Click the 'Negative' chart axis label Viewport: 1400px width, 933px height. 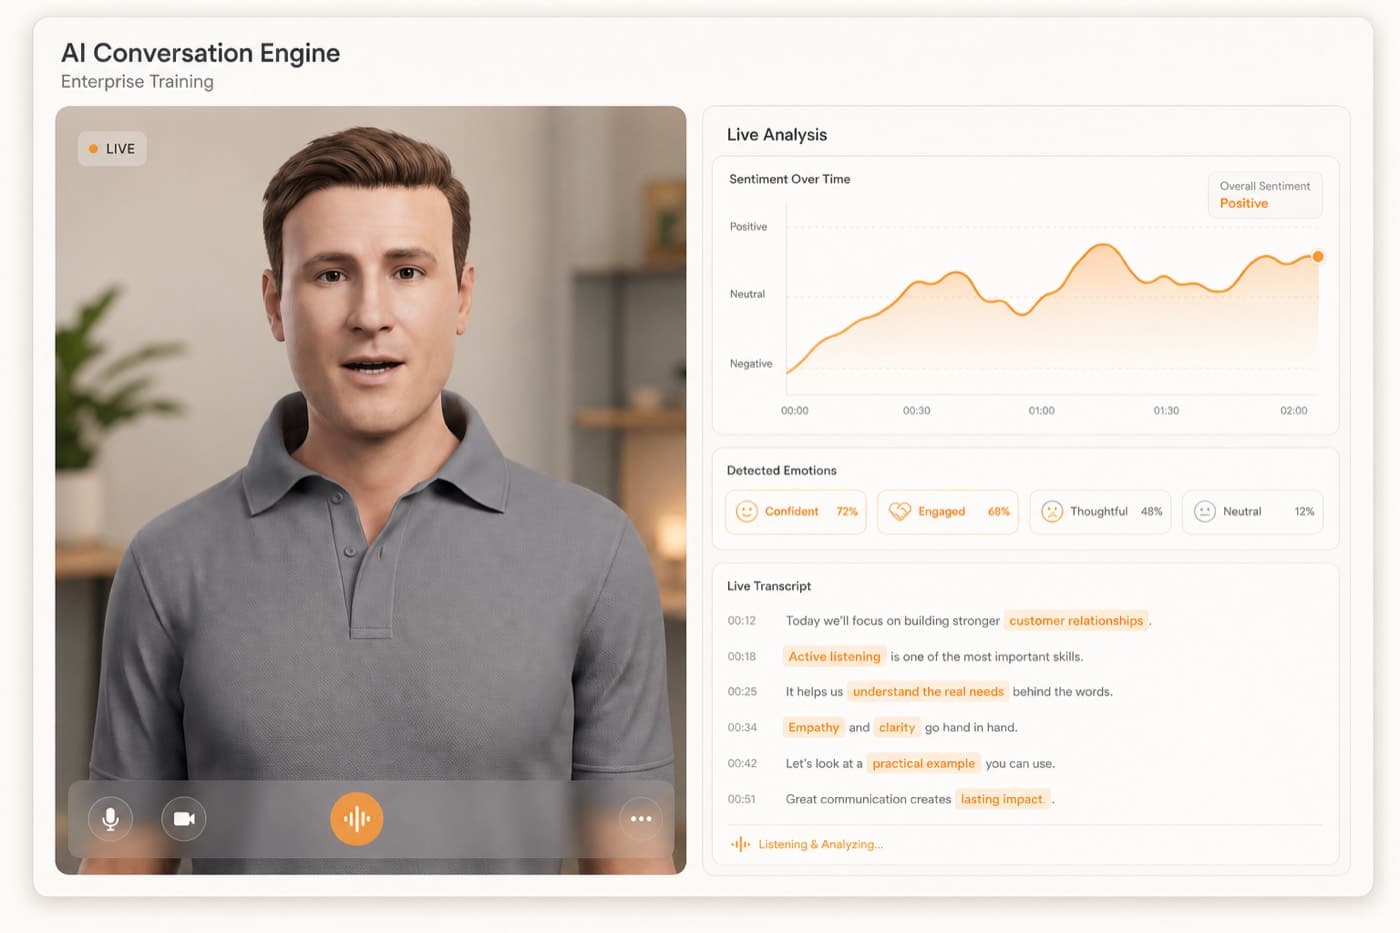pyautogui.click(x=751, y=364)
